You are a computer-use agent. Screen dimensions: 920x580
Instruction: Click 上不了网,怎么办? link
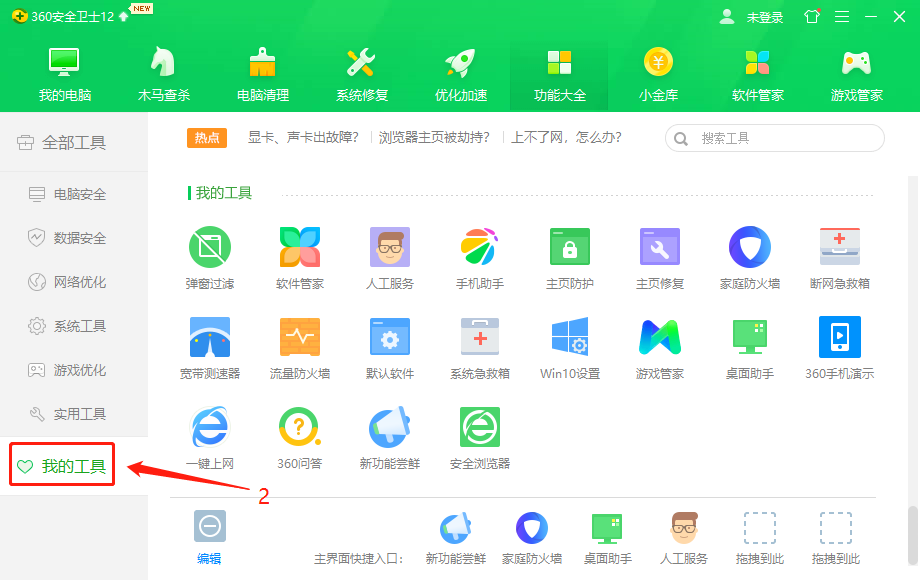[566, 137]
